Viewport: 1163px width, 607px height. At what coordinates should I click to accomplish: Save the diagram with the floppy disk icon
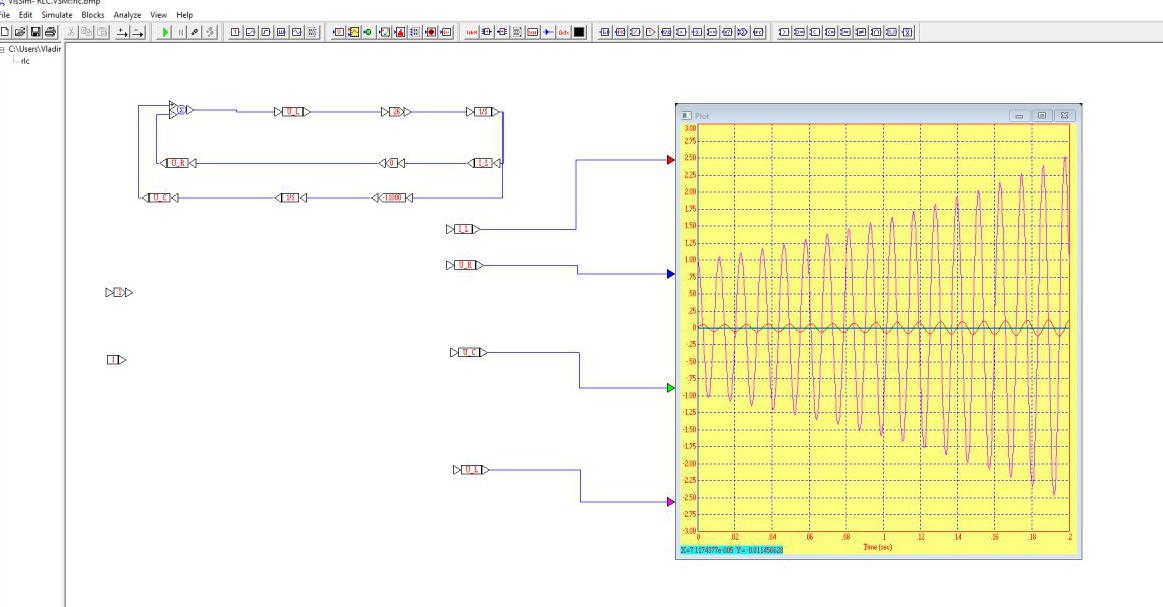coord(35,32)
